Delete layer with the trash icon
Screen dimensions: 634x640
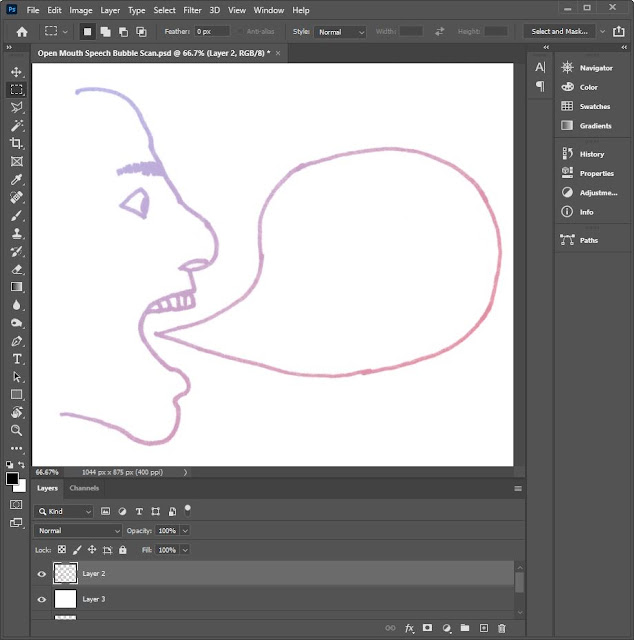tap(502, 628)
